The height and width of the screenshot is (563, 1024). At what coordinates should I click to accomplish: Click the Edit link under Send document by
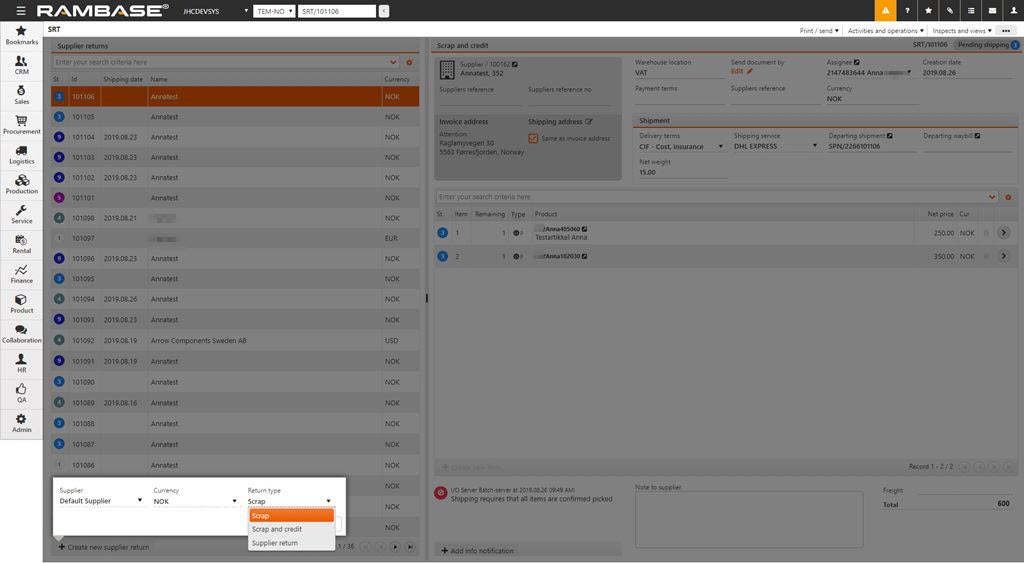pyautogui.click(x=737, y=72)
